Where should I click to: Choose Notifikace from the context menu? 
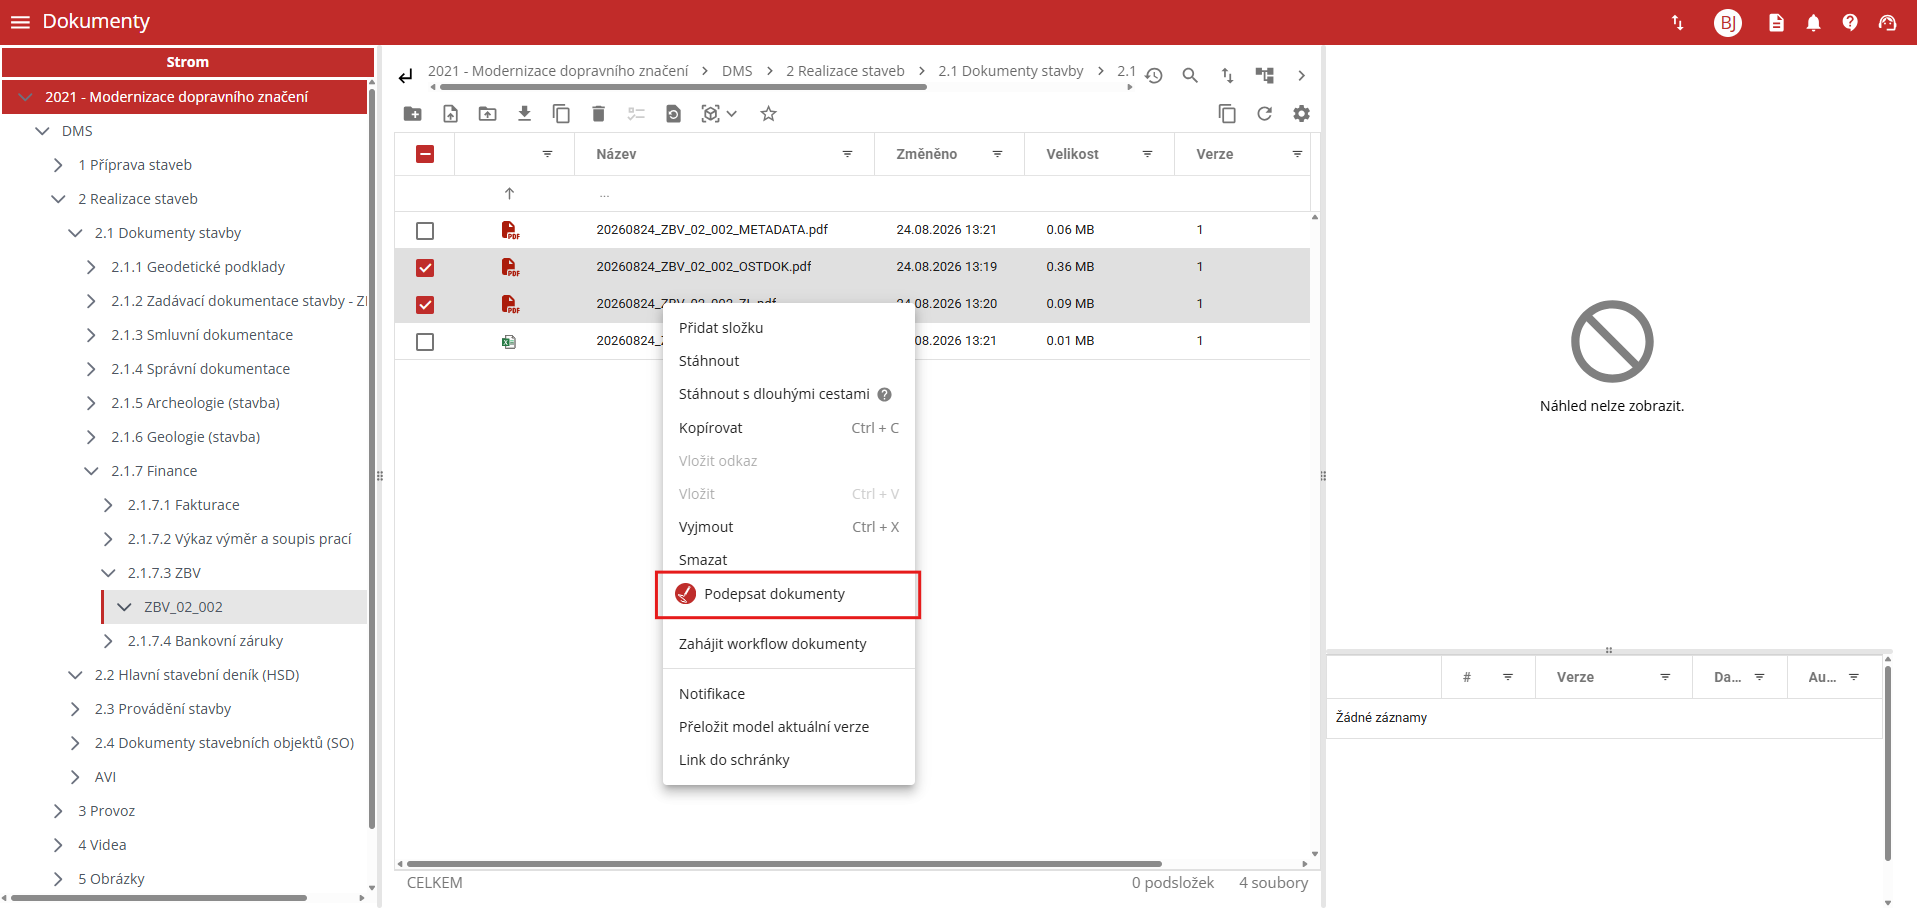[x=789, y=694]
